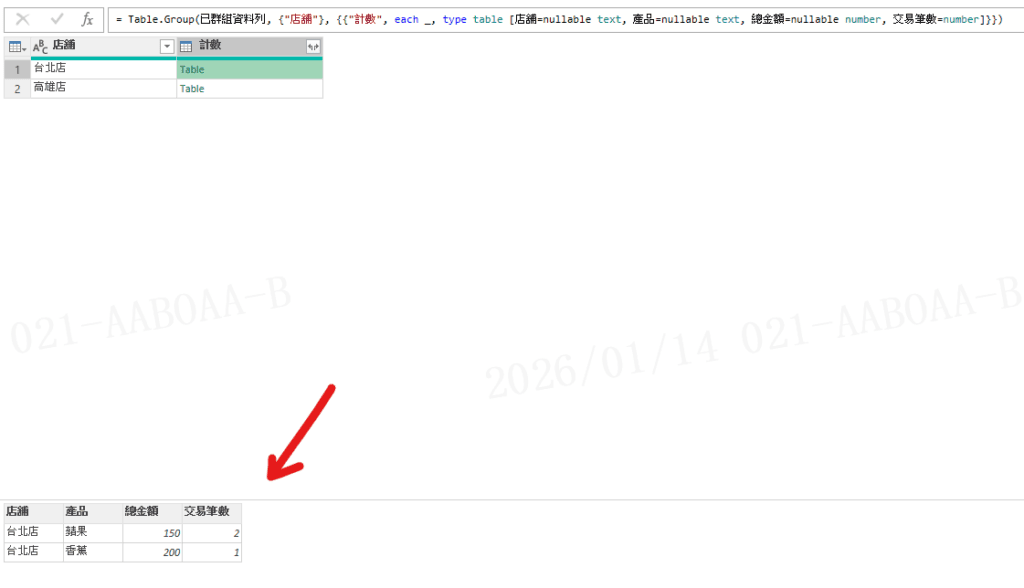This screenshot has width=1024, height=588.
Task: Open the table menu icon at top-left corner
Action: click(17, 47)
